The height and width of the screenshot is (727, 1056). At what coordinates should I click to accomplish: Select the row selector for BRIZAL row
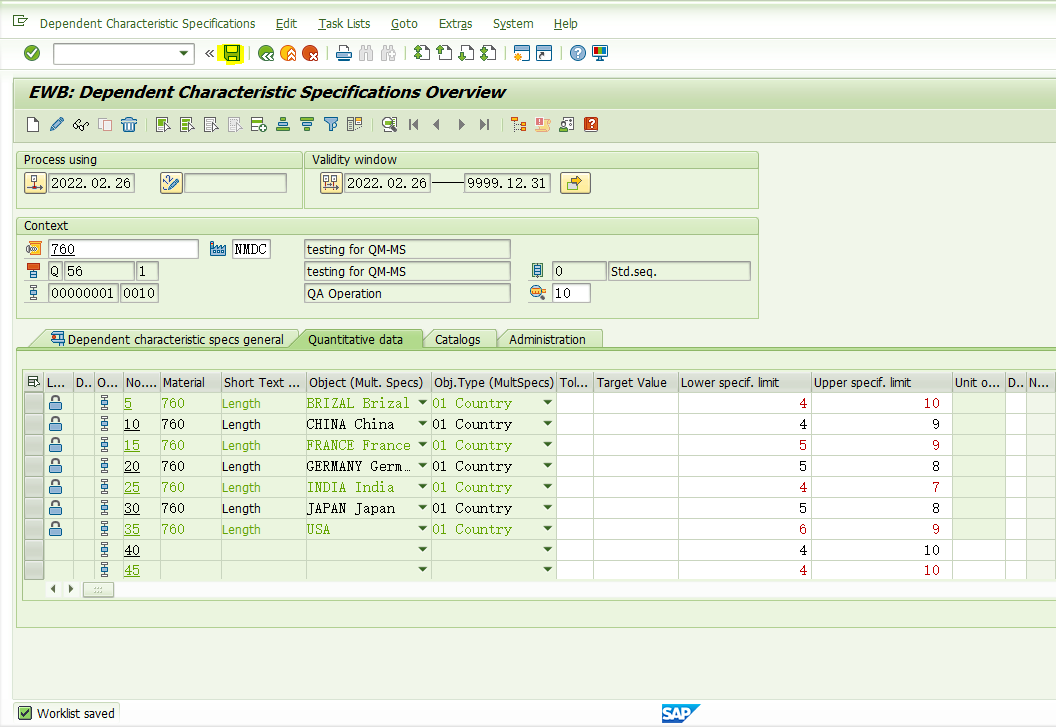pos(34,403)
